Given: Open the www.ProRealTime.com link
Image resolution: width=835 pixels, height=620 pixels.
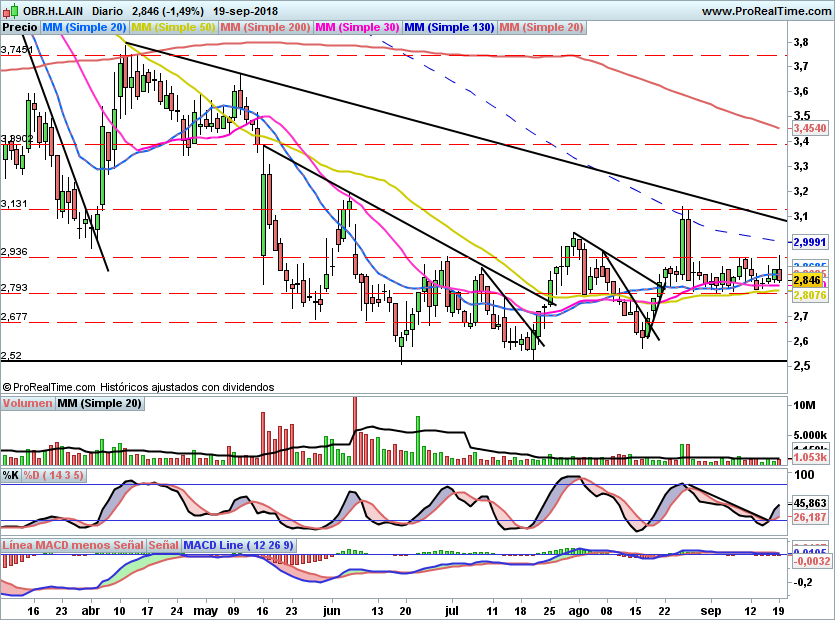Looking at the screenshot, I should tap(766, 11).
